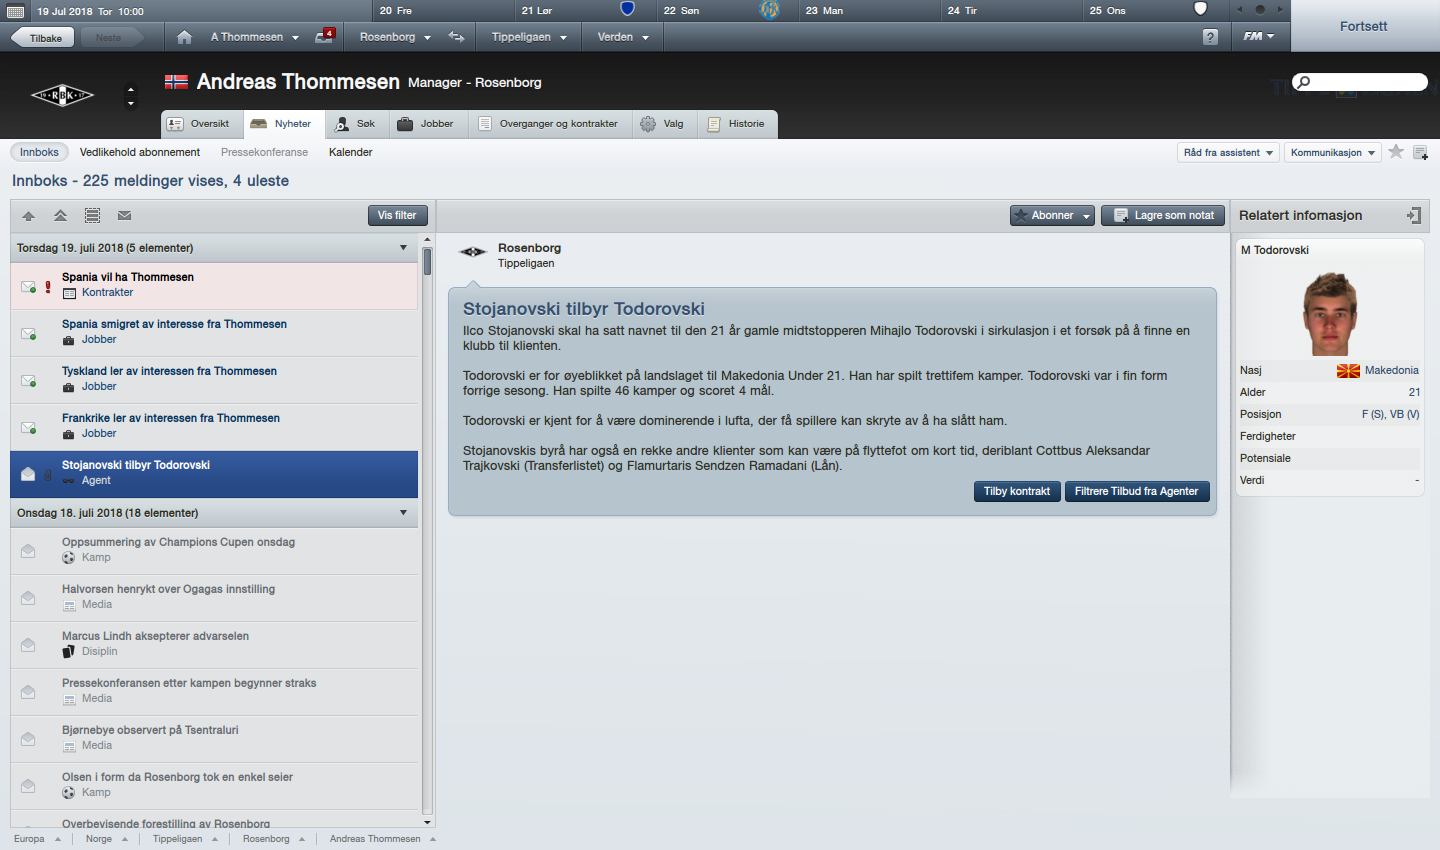The height and width of the screenshot is (850, 1440).
Task: Click the inbox list scrollbar thumb
Action: coord(427,261)
